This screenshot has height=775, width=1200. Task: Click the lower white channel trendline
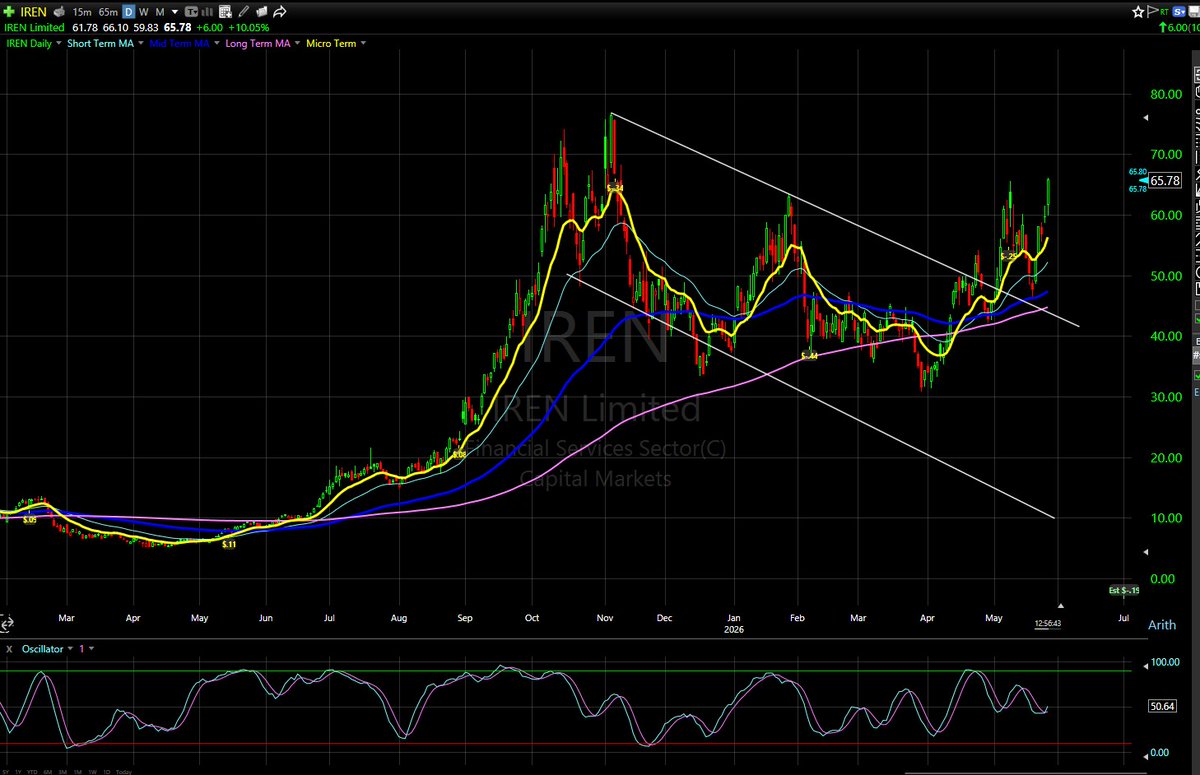click(810, 395)
